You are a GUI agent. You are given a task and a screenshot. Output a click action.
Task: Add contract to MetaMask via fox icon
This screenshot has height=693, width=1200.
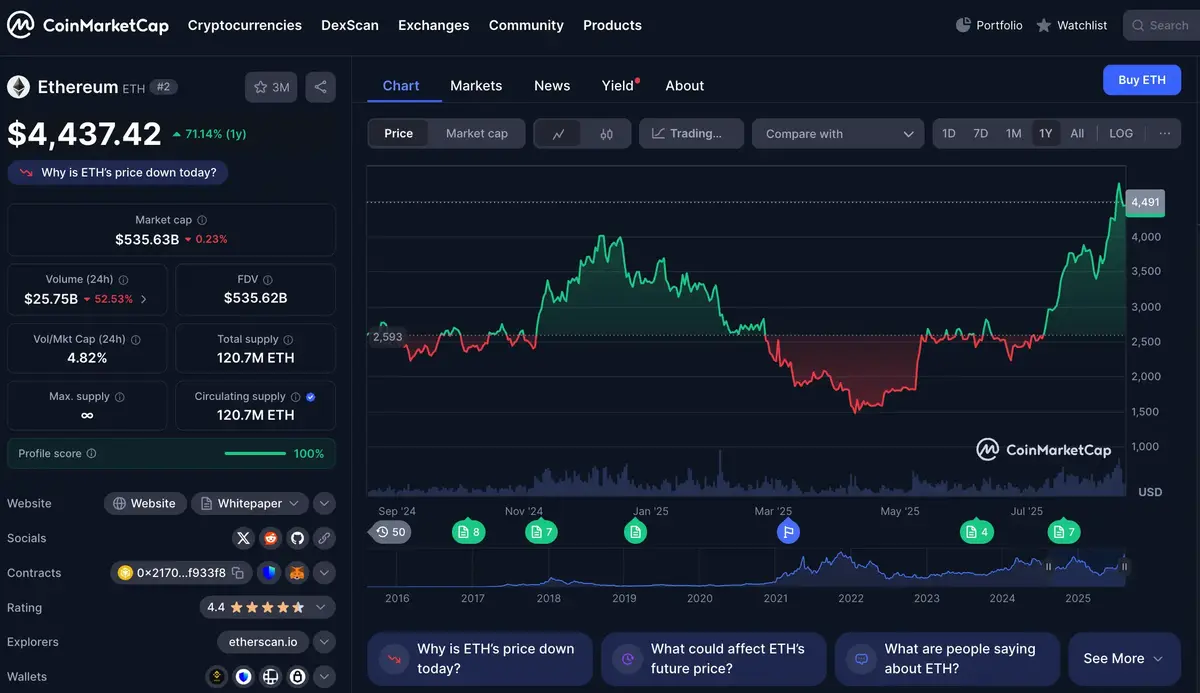297,572
